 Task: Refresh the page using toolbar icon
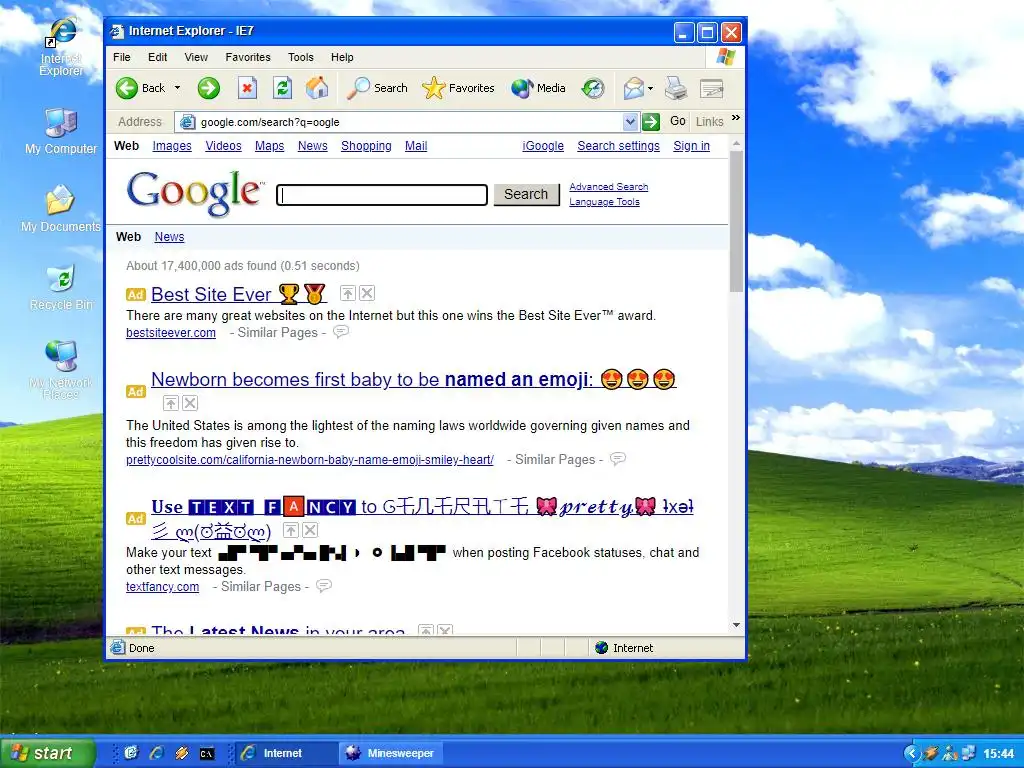[x=282, y=88]
